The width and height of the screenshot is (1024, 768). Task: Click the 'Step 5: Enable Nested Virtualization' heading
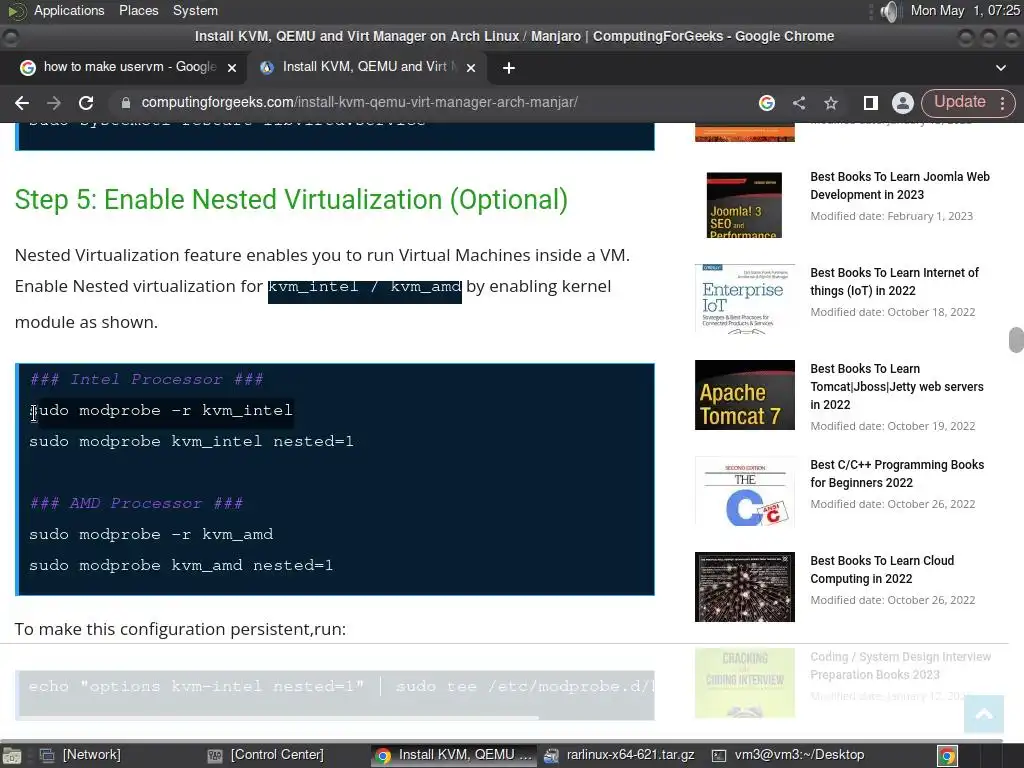(x=291, y=200)
